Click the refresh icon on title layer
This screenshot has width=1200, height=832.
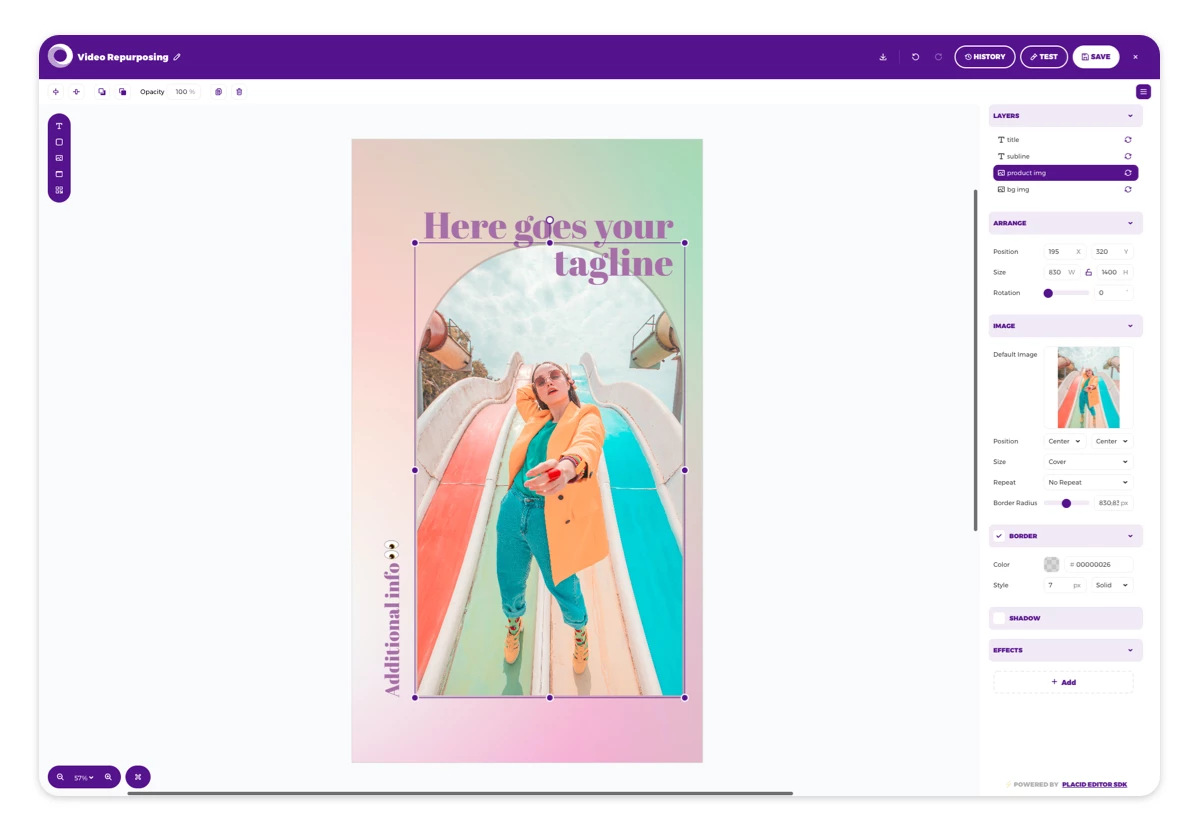pyautogui.click(x=1128, y=140)
